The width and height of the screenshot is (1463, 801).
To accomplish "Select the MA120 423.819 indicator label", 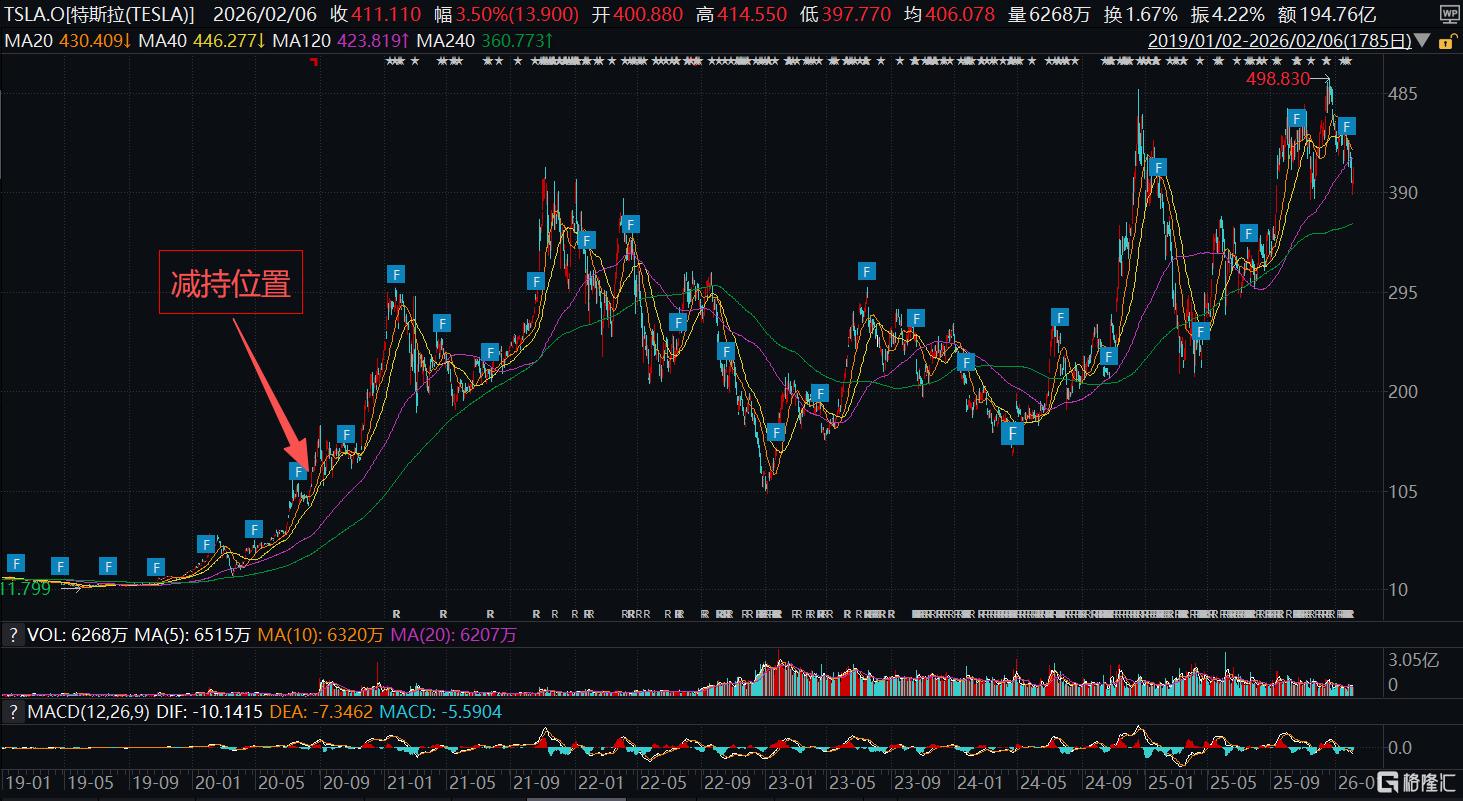I will coord(340,41).
